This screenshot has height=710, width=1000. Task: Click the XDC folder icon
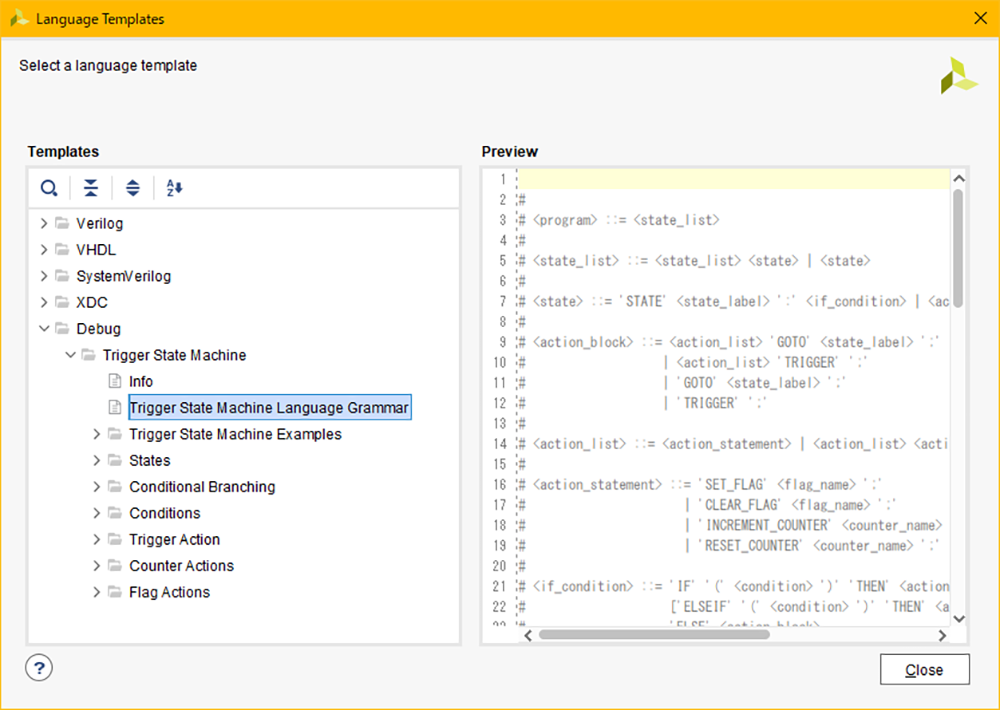click(62, 302)
